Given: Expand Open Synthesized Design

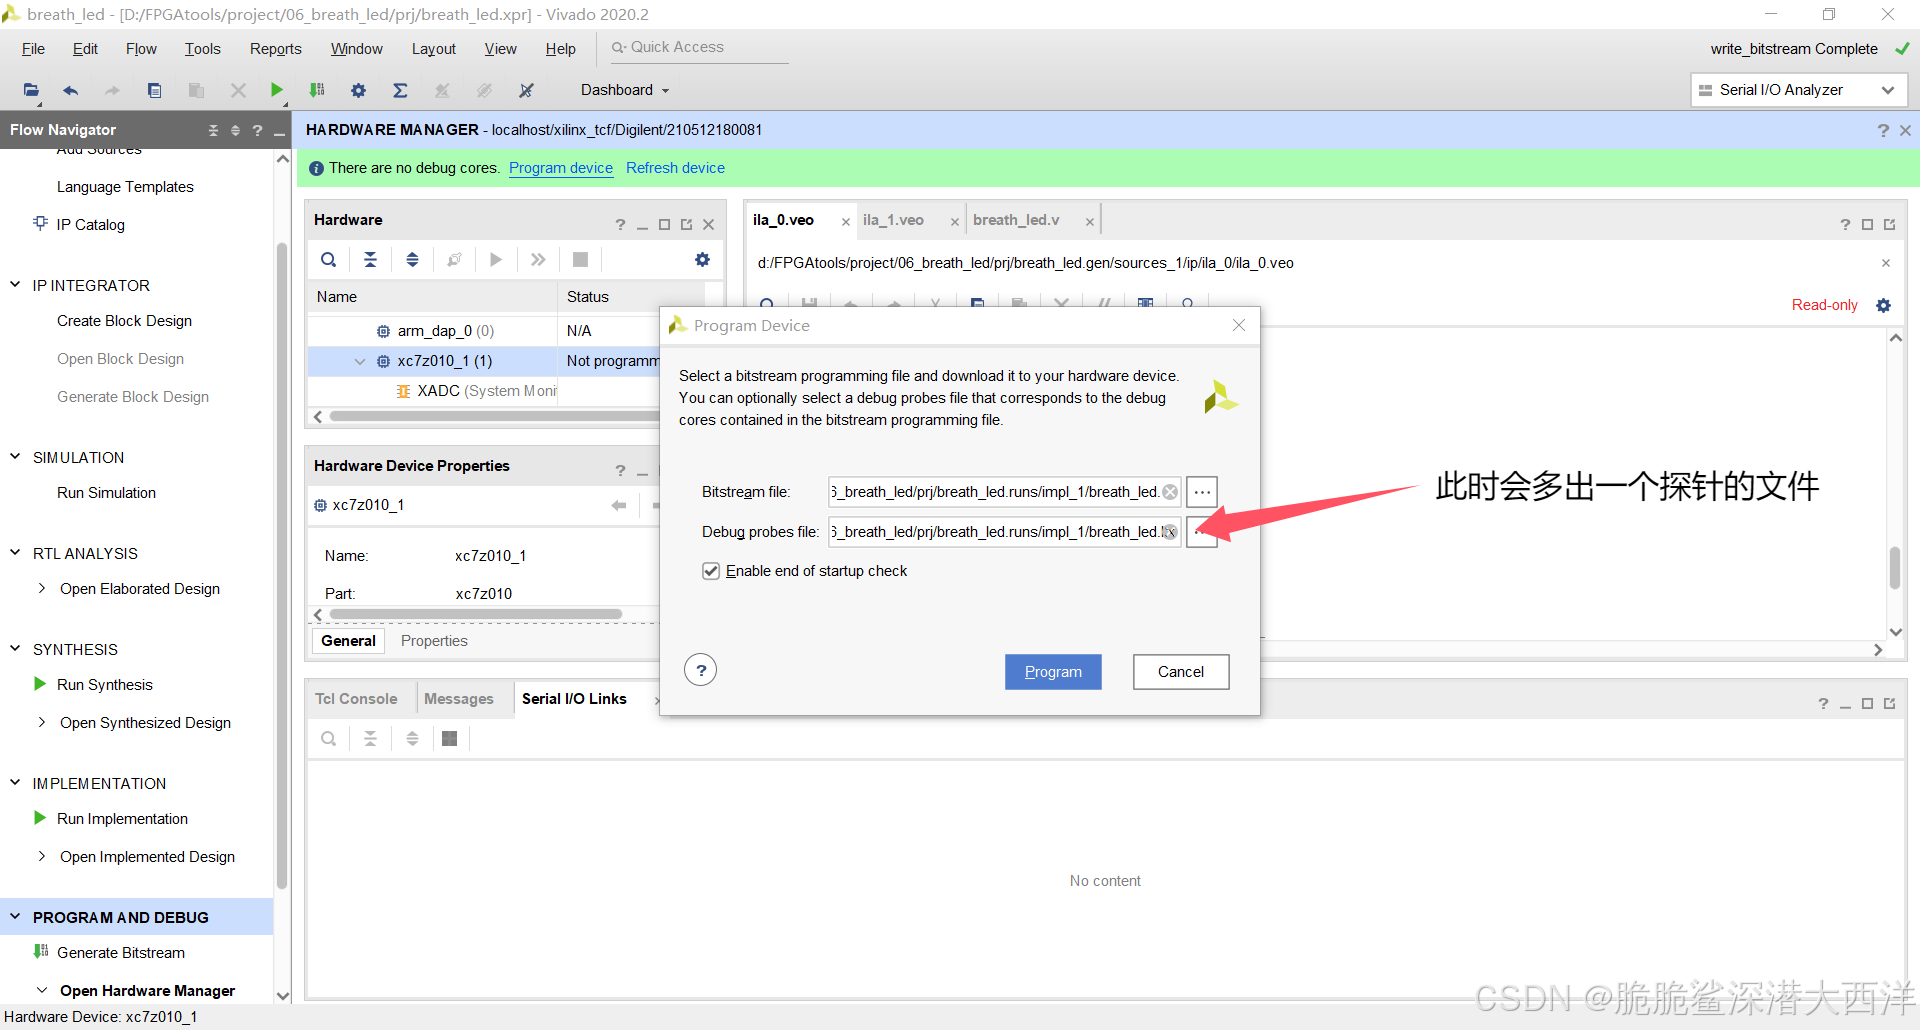Looking at the screenshot, I should pyautogui.click(x=41, y=723).
